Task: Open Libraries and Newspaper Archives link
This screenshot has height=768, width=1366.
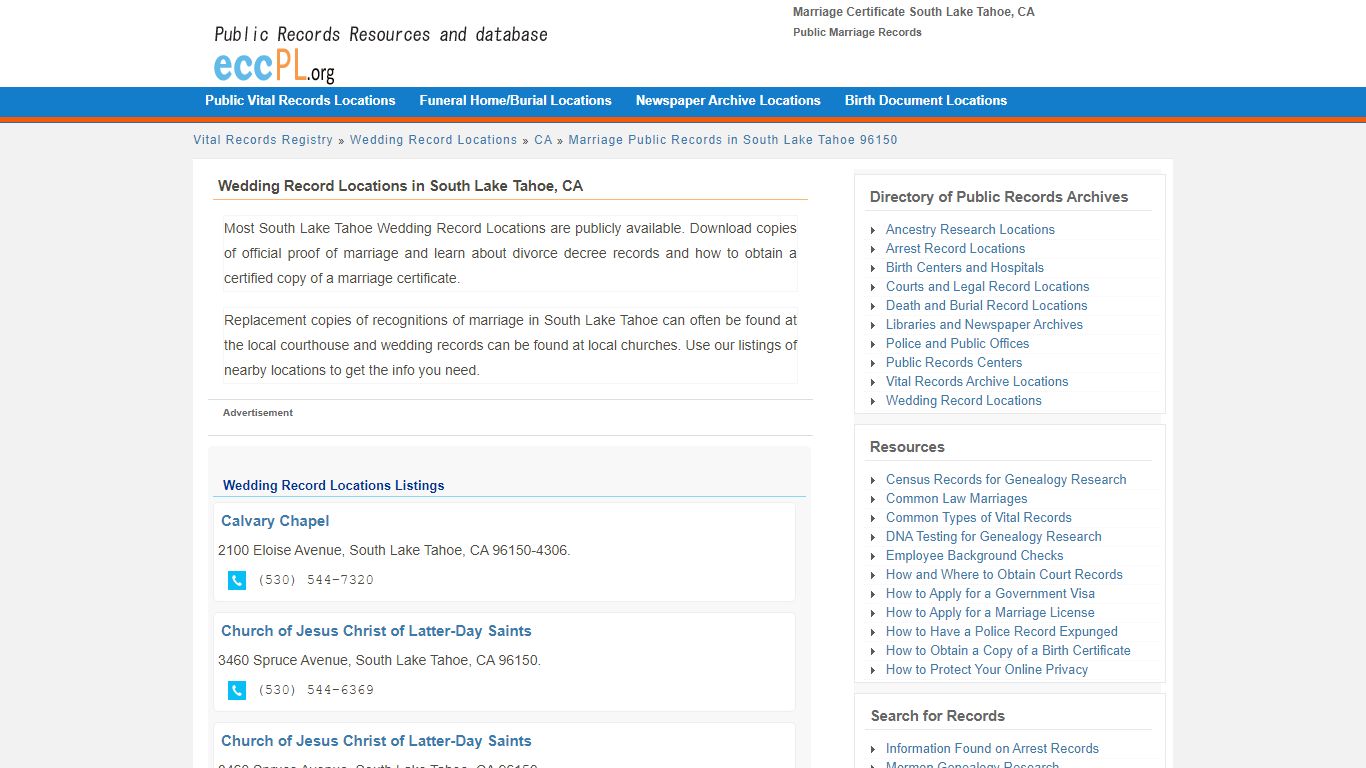Action: coord(984,324)
